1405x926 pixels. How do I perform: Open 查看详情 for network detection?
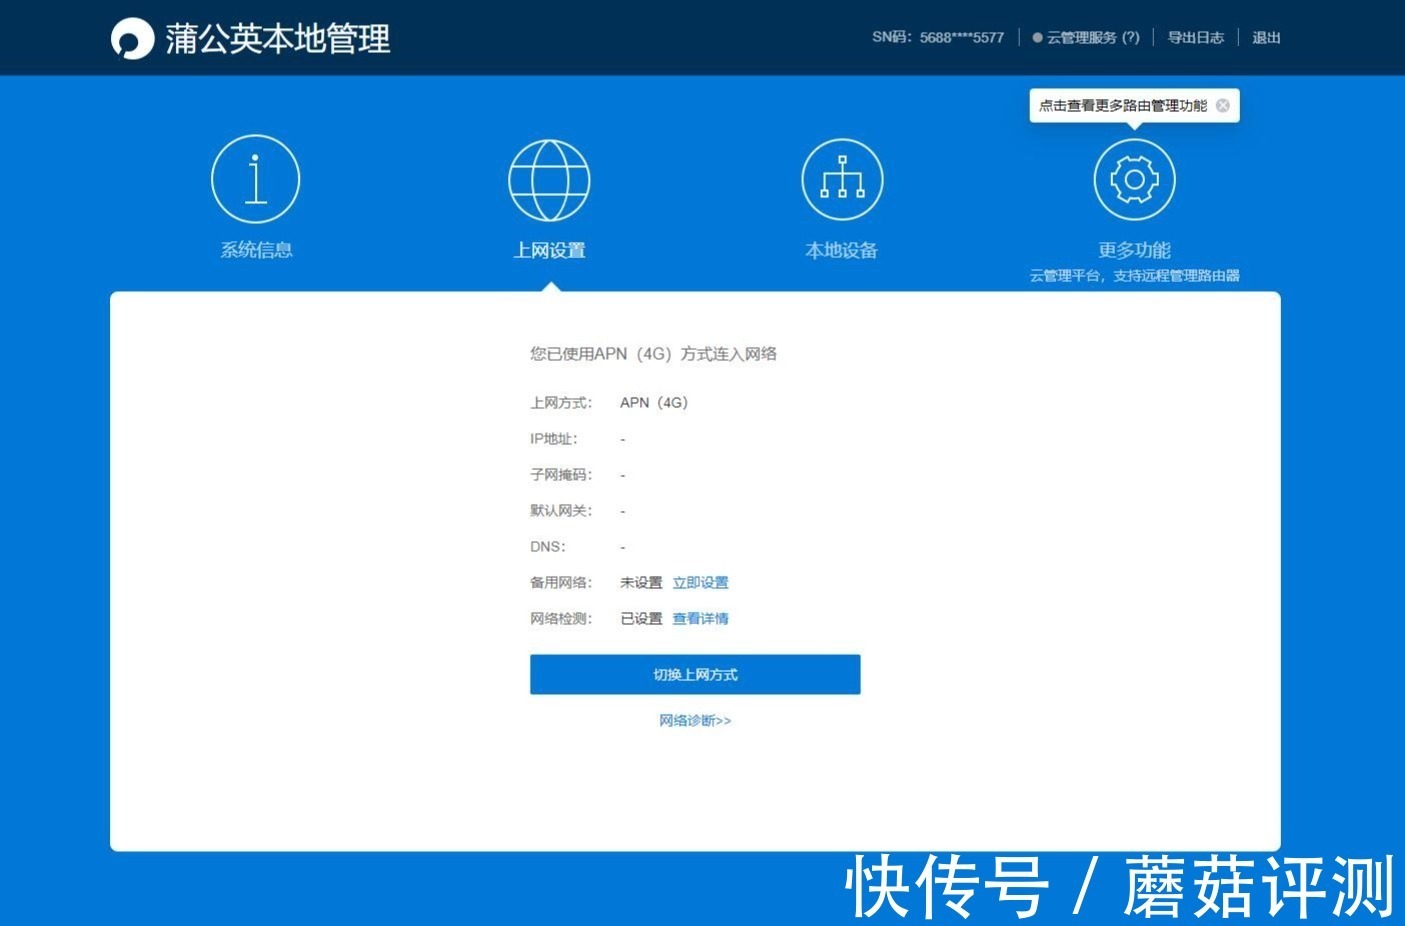(700, 618)
